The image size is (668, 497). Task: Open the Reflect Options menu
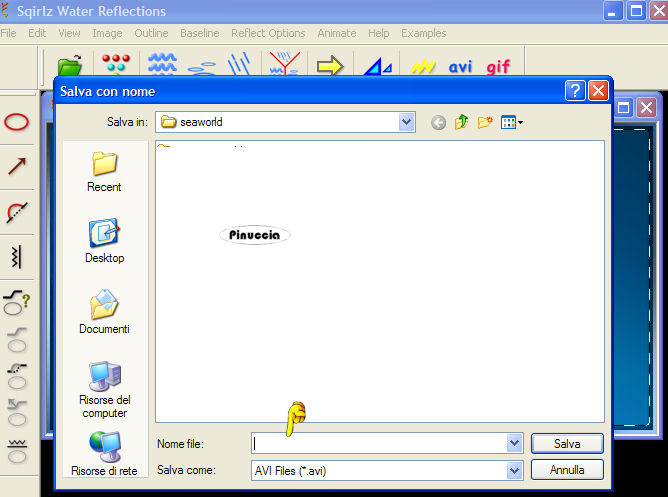[x=268, y=33]
